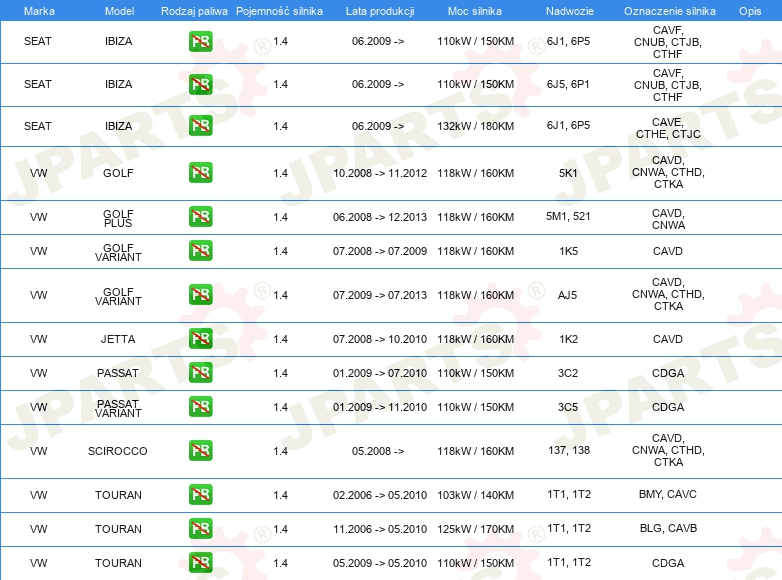
Task: Click the Lata produkcji column header
Action: pyautogui.click(x=380, y=11)
